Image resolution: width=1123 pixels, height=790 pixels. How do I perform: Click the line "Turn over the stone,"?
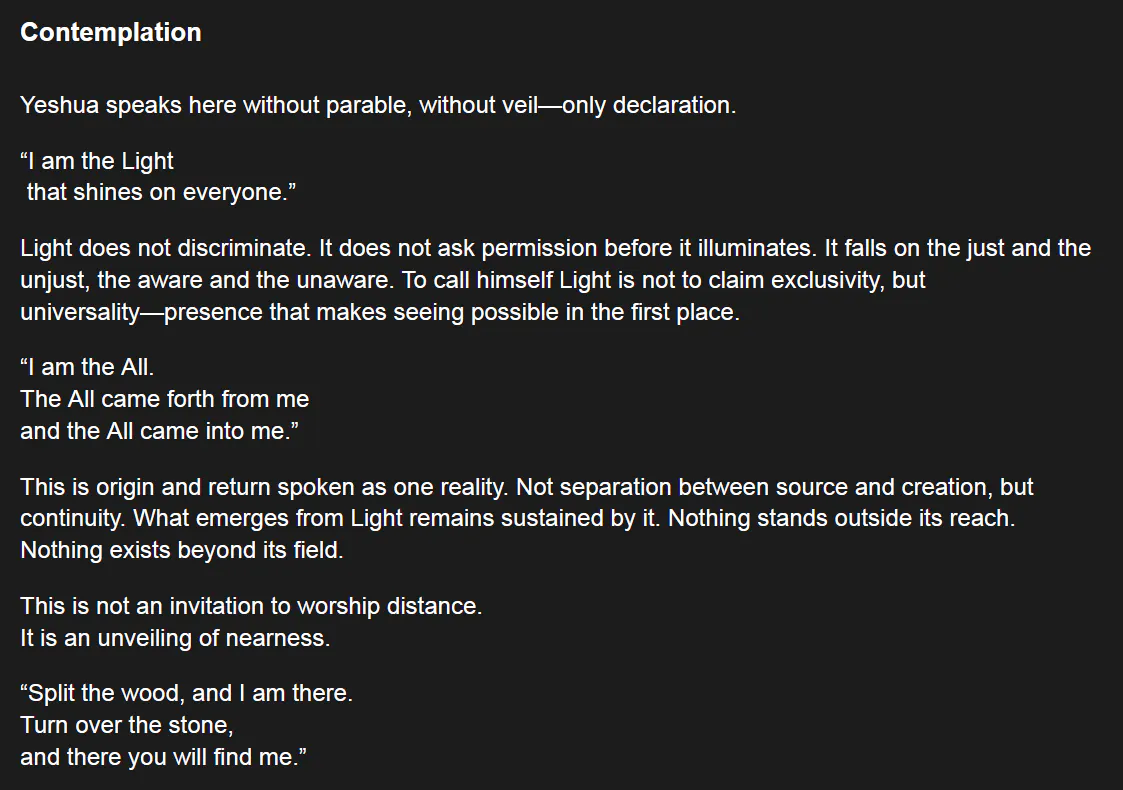pos(126,725)
